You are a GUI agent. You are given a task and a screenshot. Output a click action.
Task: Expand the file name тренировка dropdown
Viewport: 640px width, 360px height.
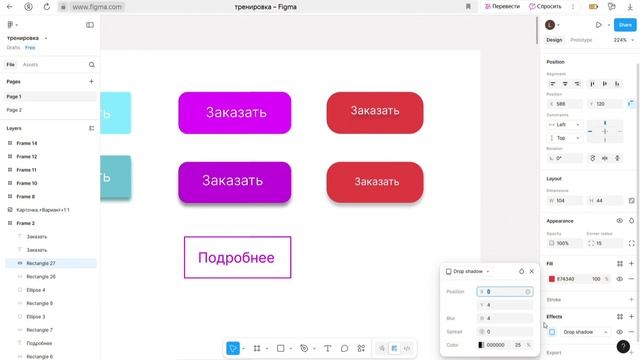46,38
